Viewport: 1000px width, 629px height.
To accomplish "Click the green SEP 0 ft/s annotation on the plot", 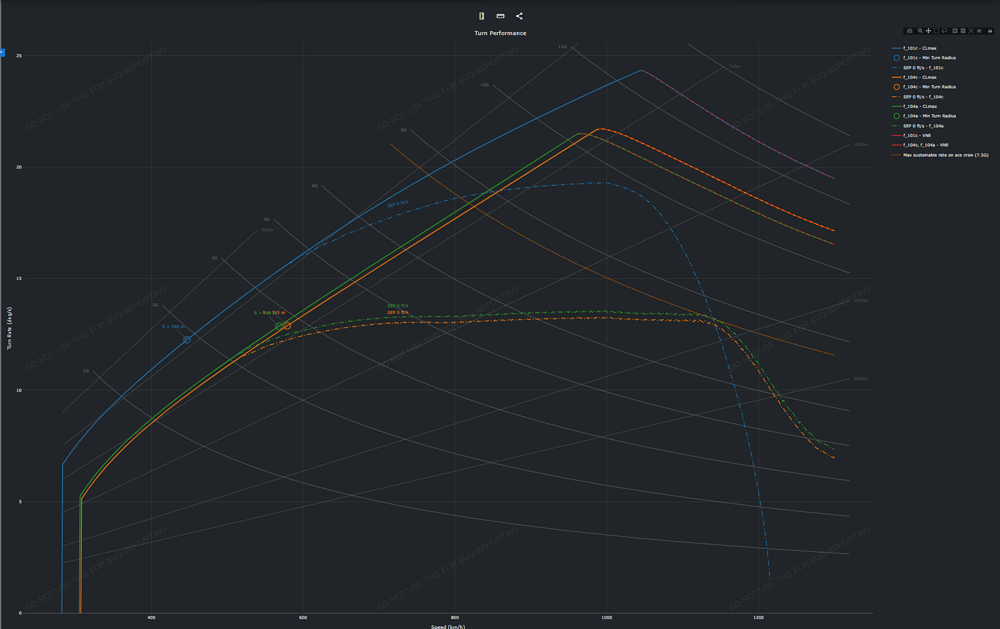I will (397, 306).
